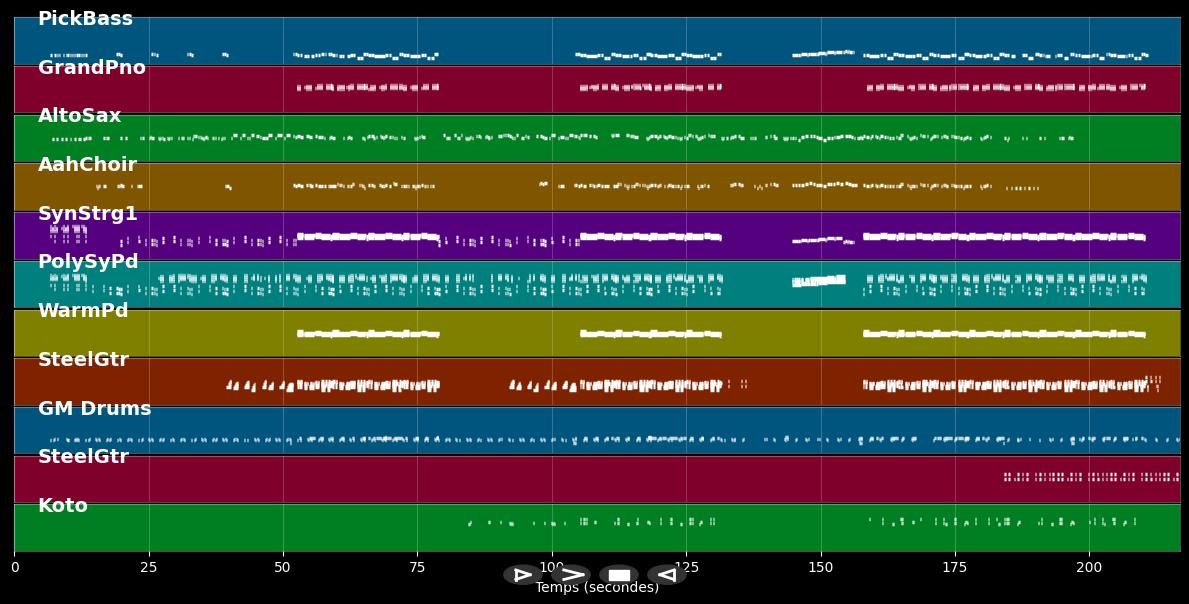Click the 50 second tick label
Image resolution: width=1189 pixels, height=604 pixels.
pyautogui.click(x=283, y=568)
